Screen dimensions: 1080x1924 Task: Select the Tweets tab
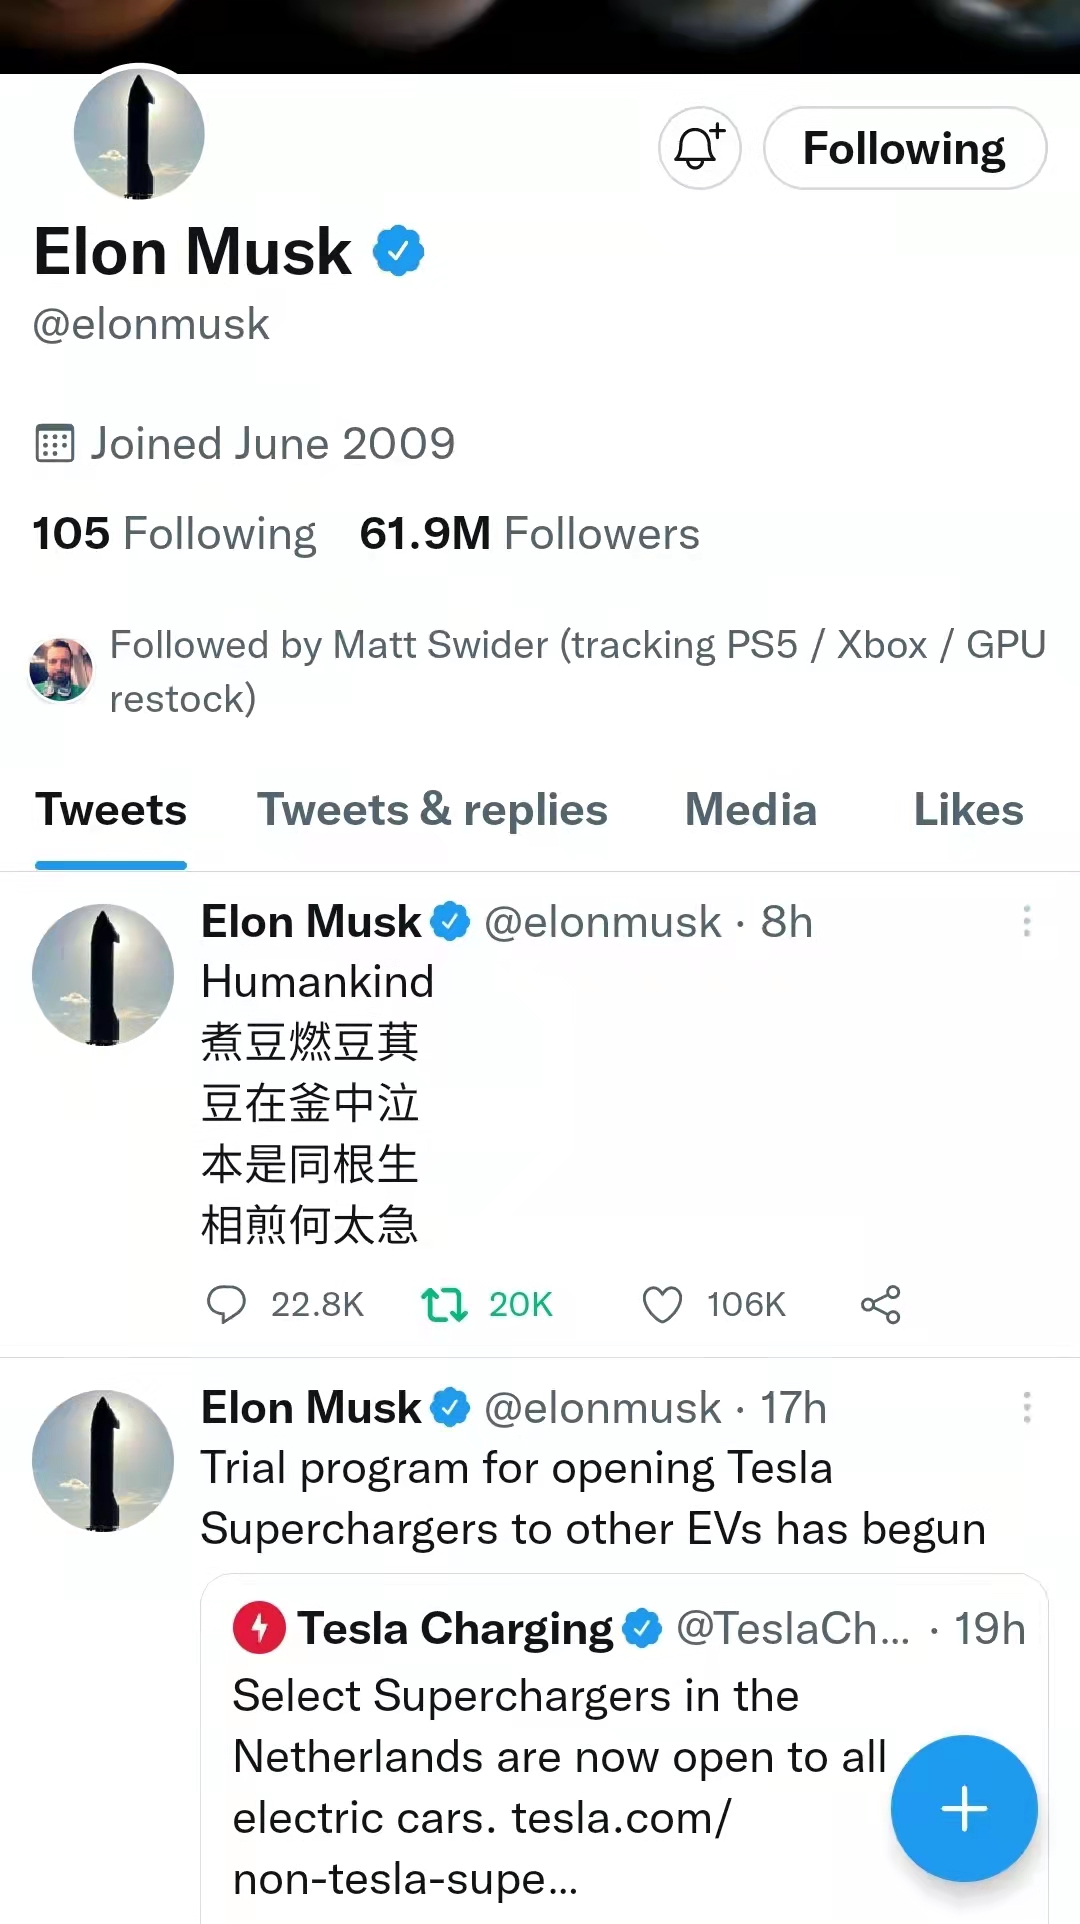[111, 810]
